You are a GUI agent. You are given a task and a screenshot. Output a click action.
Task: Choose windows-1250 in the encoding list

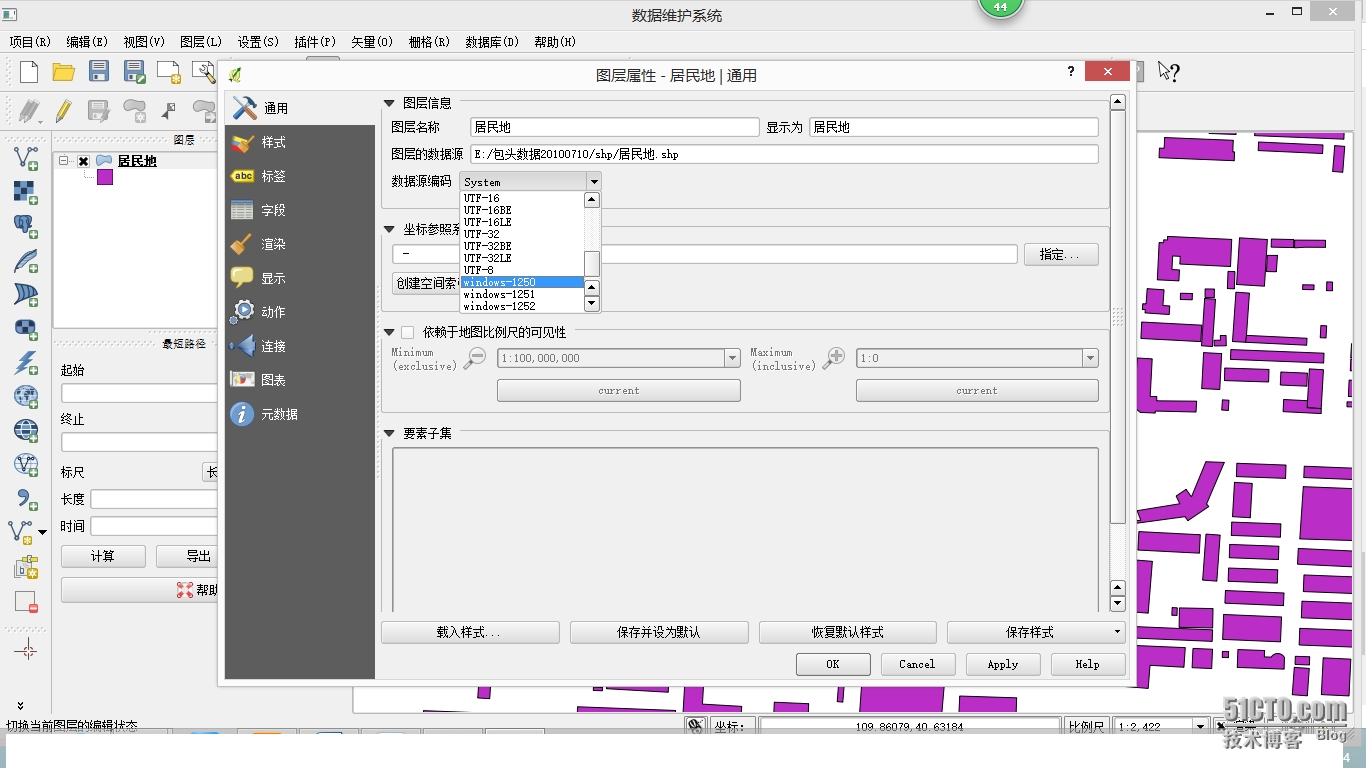pyautogui.click(x=522, y=282)
